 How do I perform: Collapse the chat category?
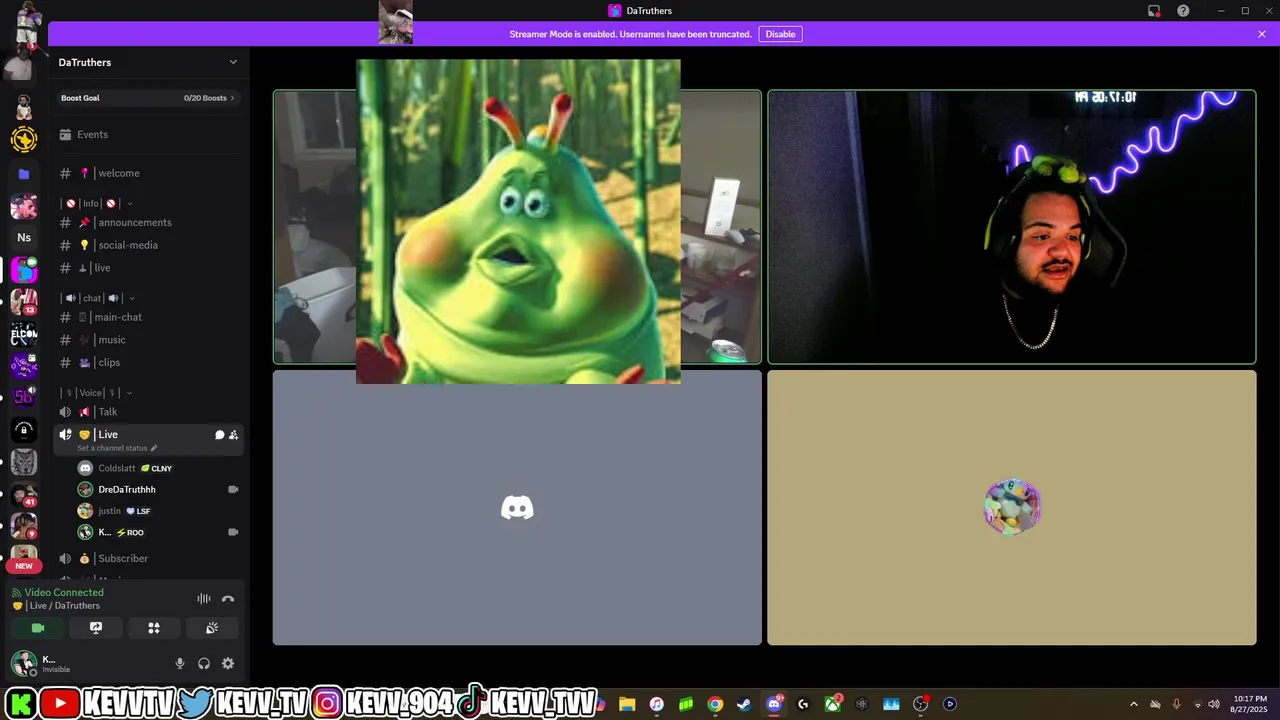pos(98,298)
